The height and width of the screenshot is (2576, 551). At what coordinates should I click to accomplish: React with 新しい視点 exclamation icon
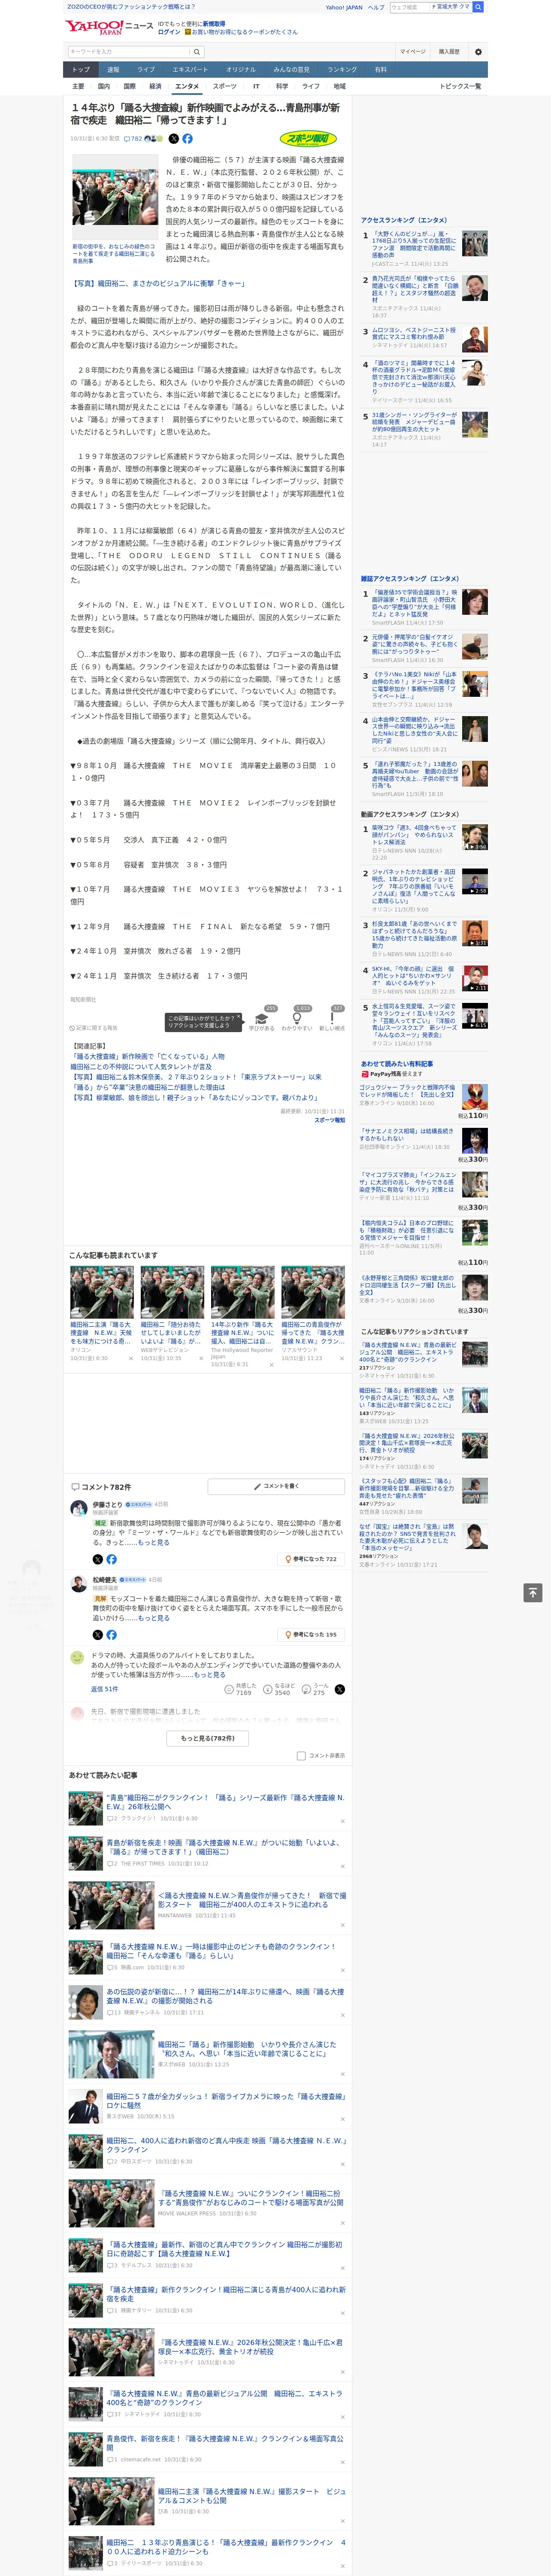pyautogui.click(x=332, y=1017)
